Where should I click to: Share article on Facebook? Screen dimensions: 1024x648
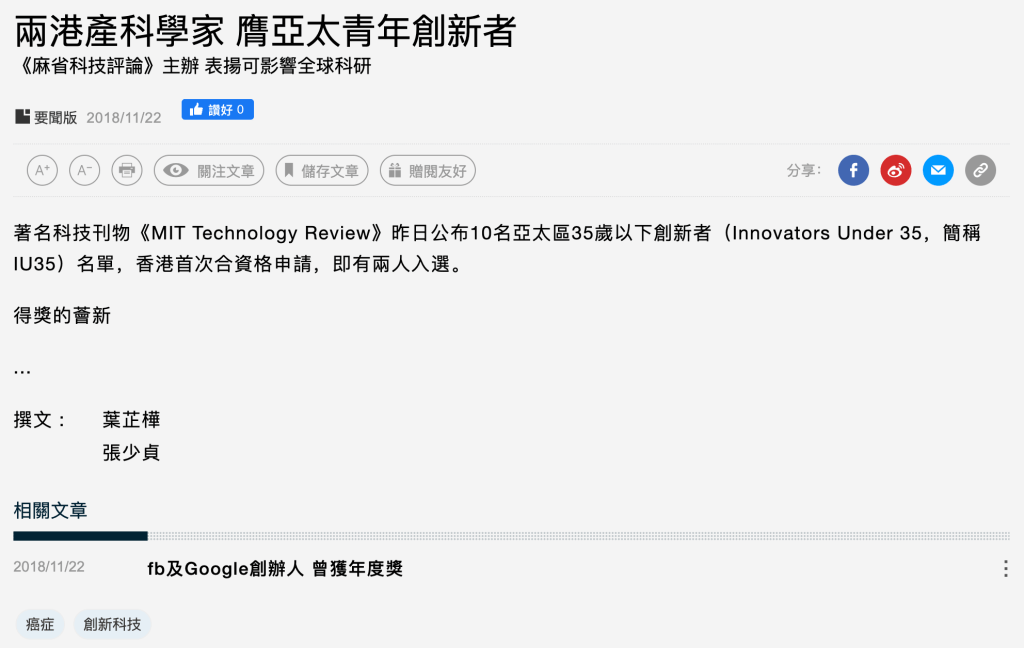[853, 171]
